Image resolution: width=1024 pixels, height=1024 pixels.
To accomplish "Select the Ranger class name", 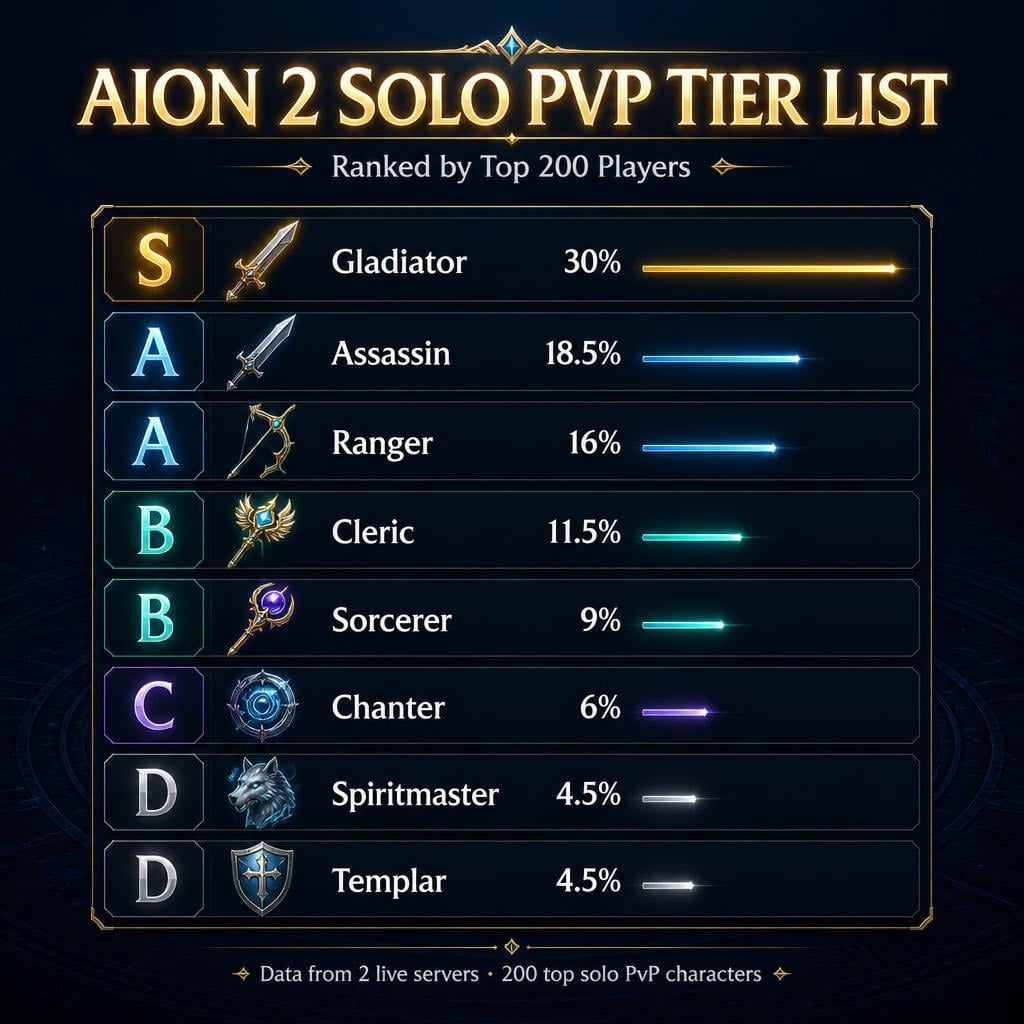I will coord(382,443).
